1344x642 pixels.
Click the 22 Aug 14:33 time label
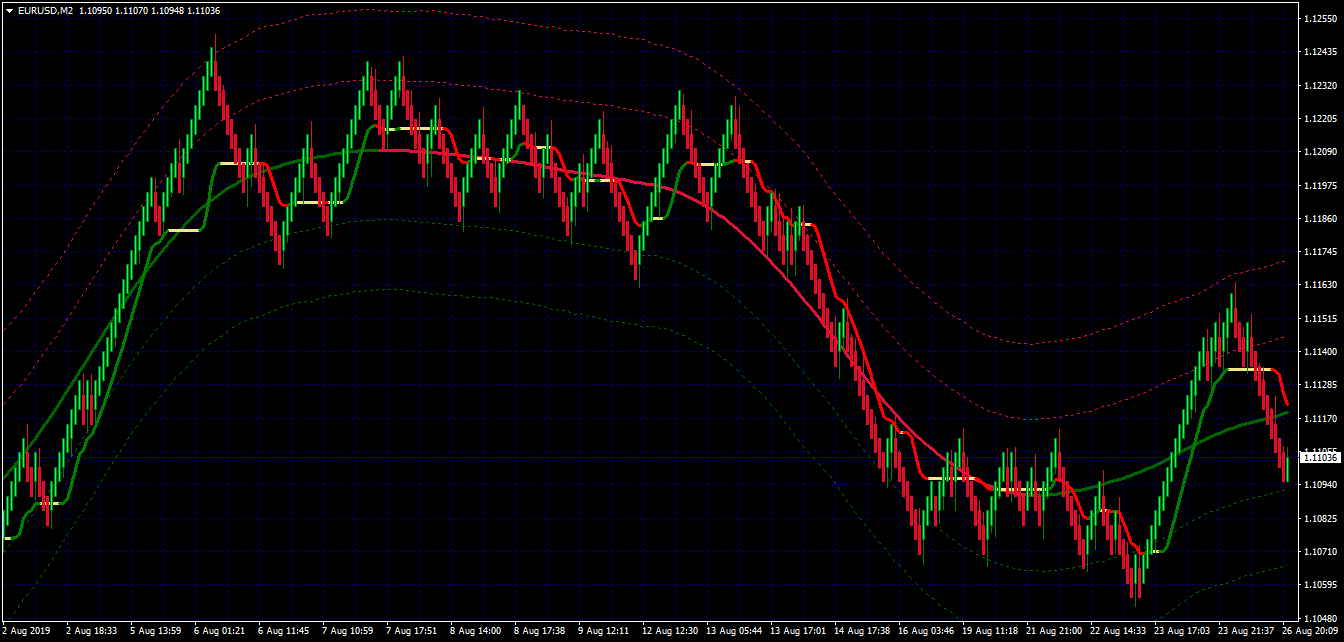(x=1118, y=632)
